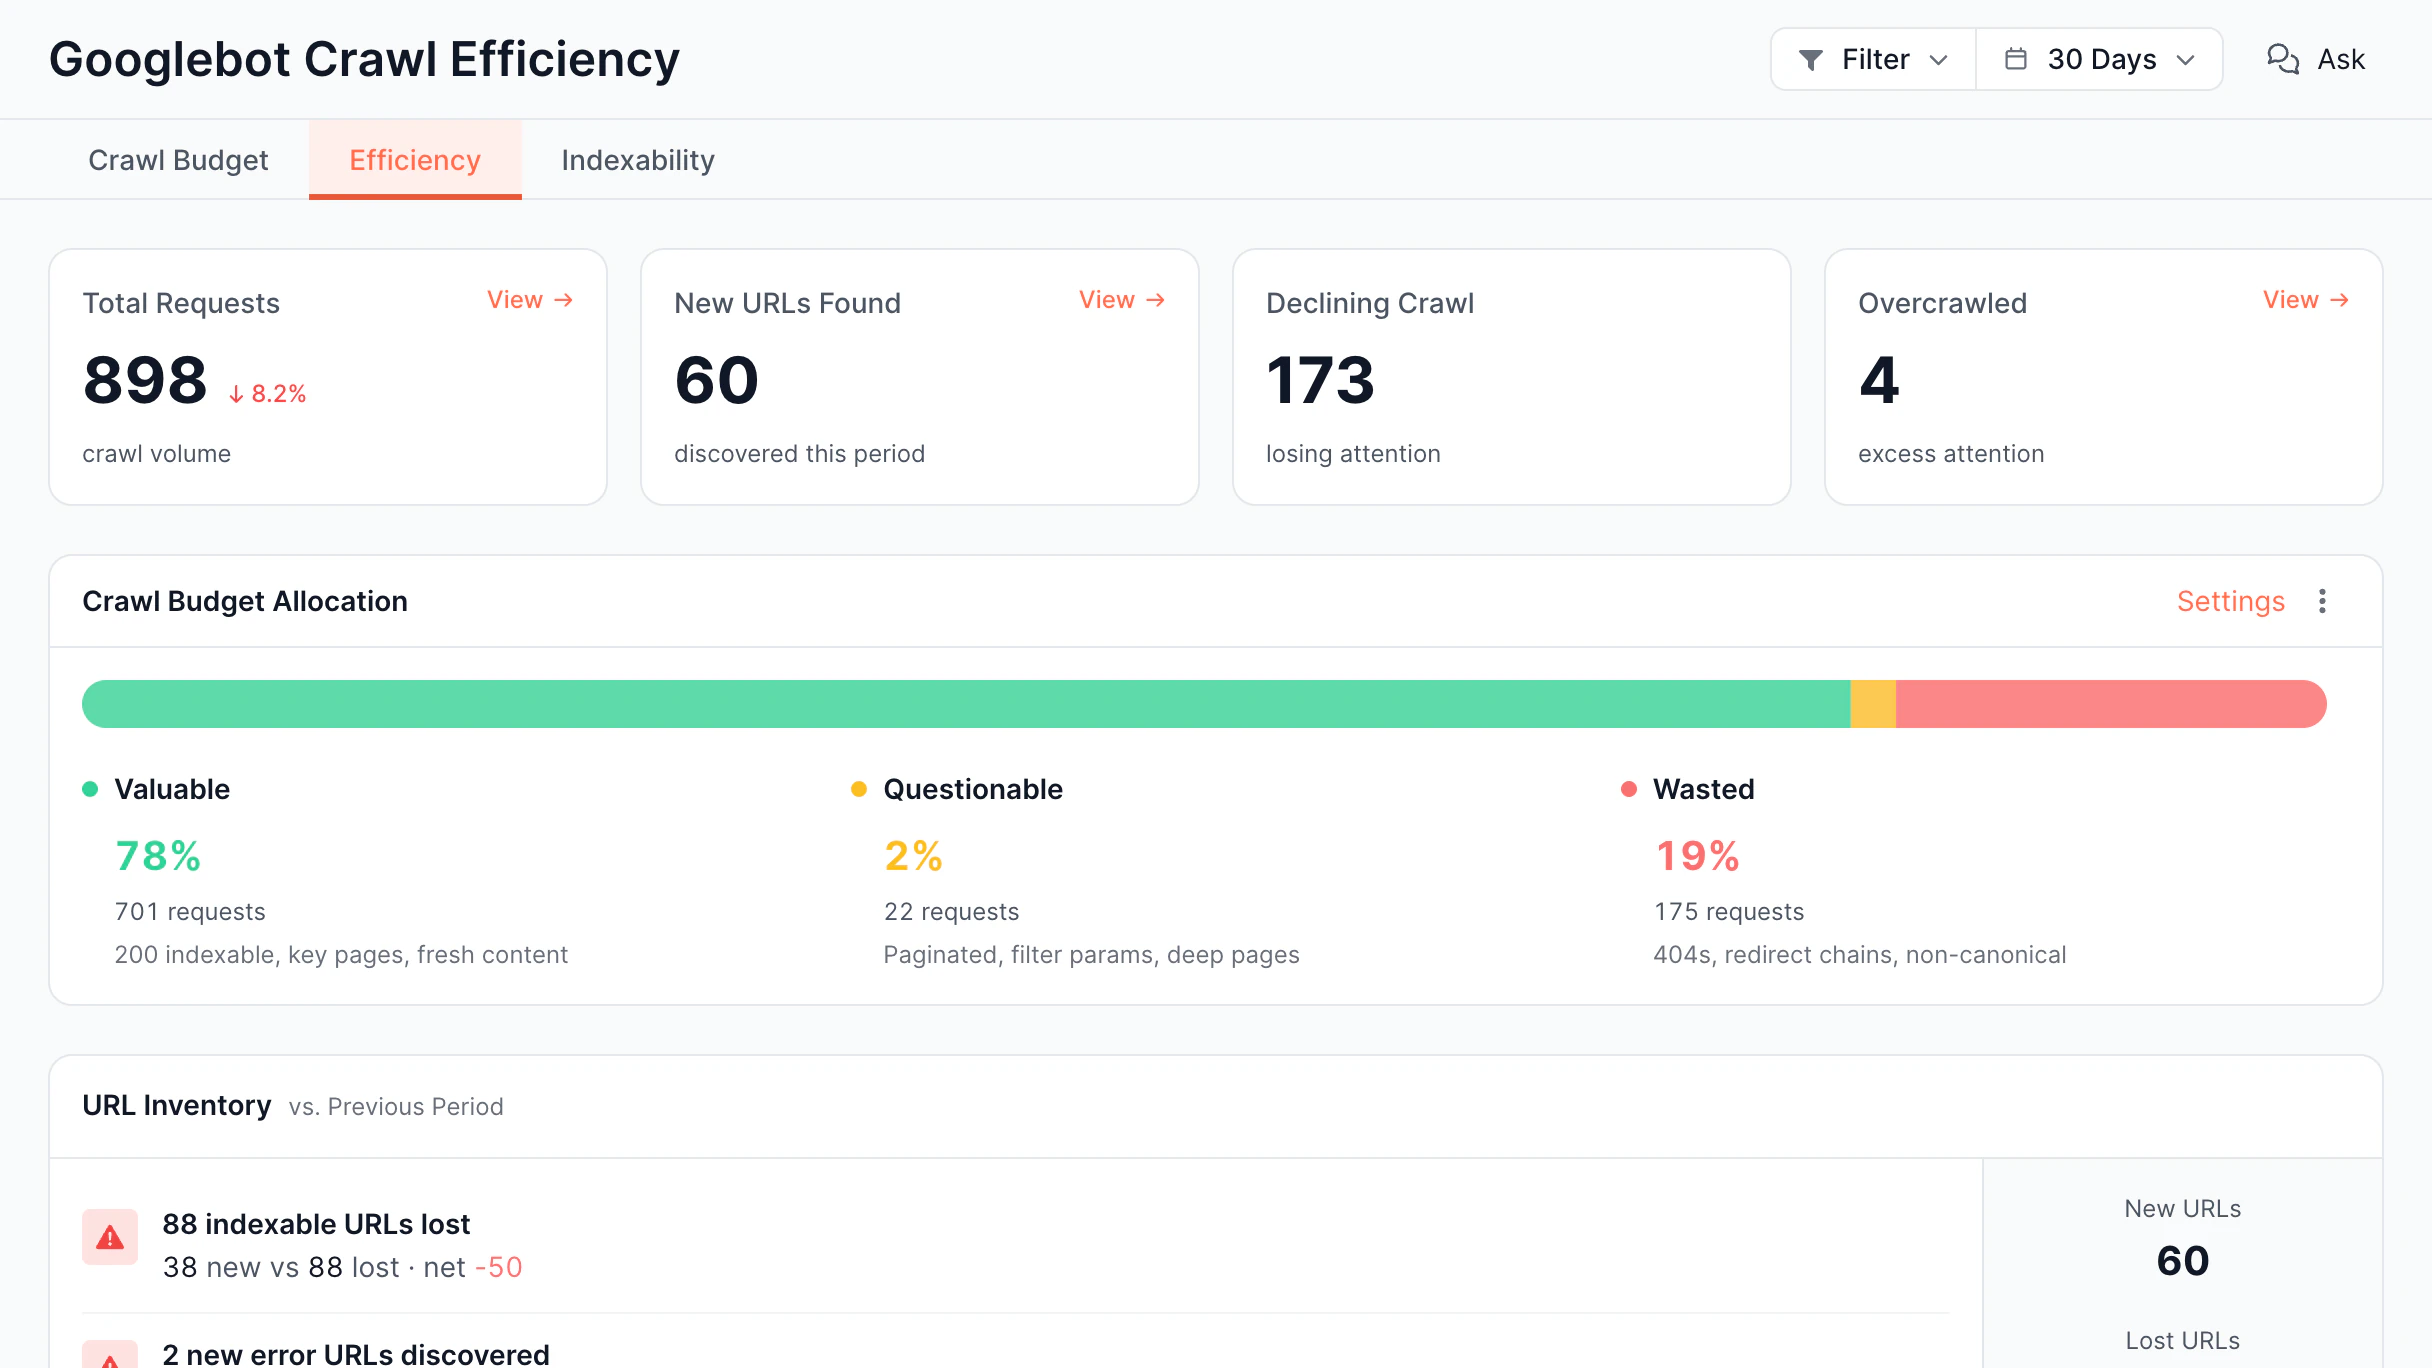Click 'Lost URLs' label in side panel

coord(2183,1341)
